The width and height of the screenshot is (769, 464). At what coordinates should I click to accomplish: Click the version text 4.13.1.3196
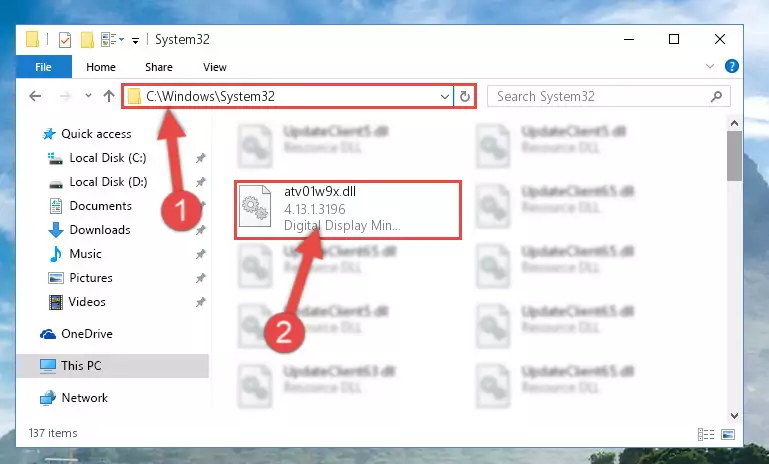[315, 209]
